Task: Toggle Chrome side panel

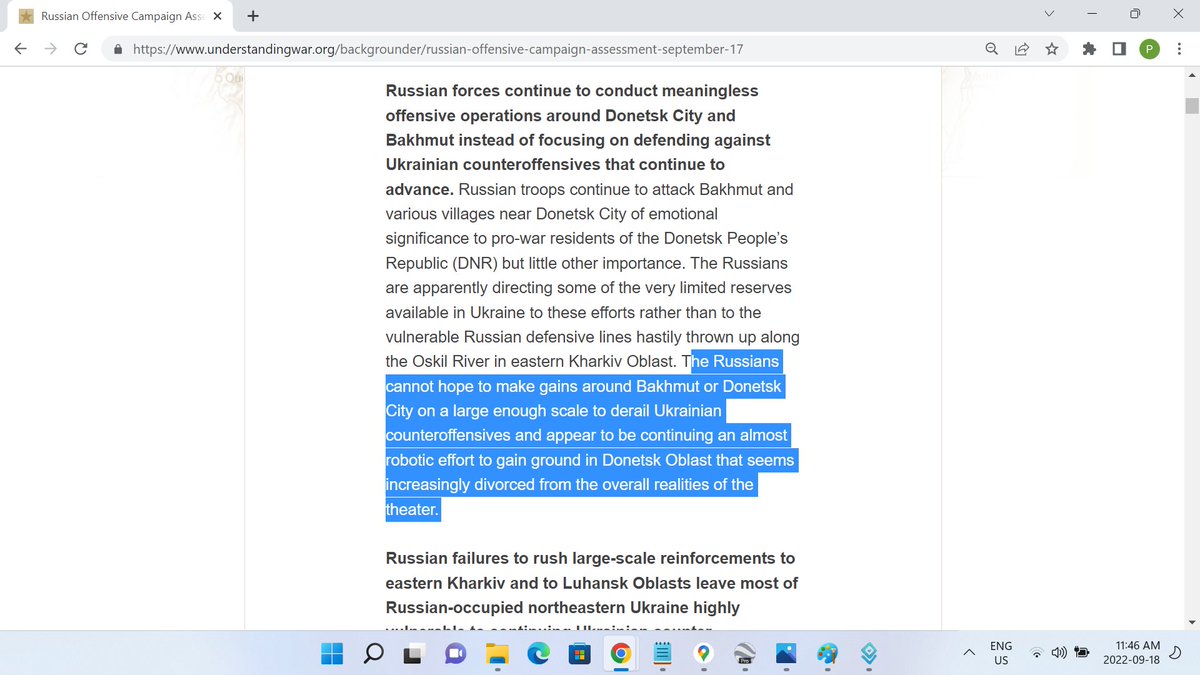Action: point(1120,49)
